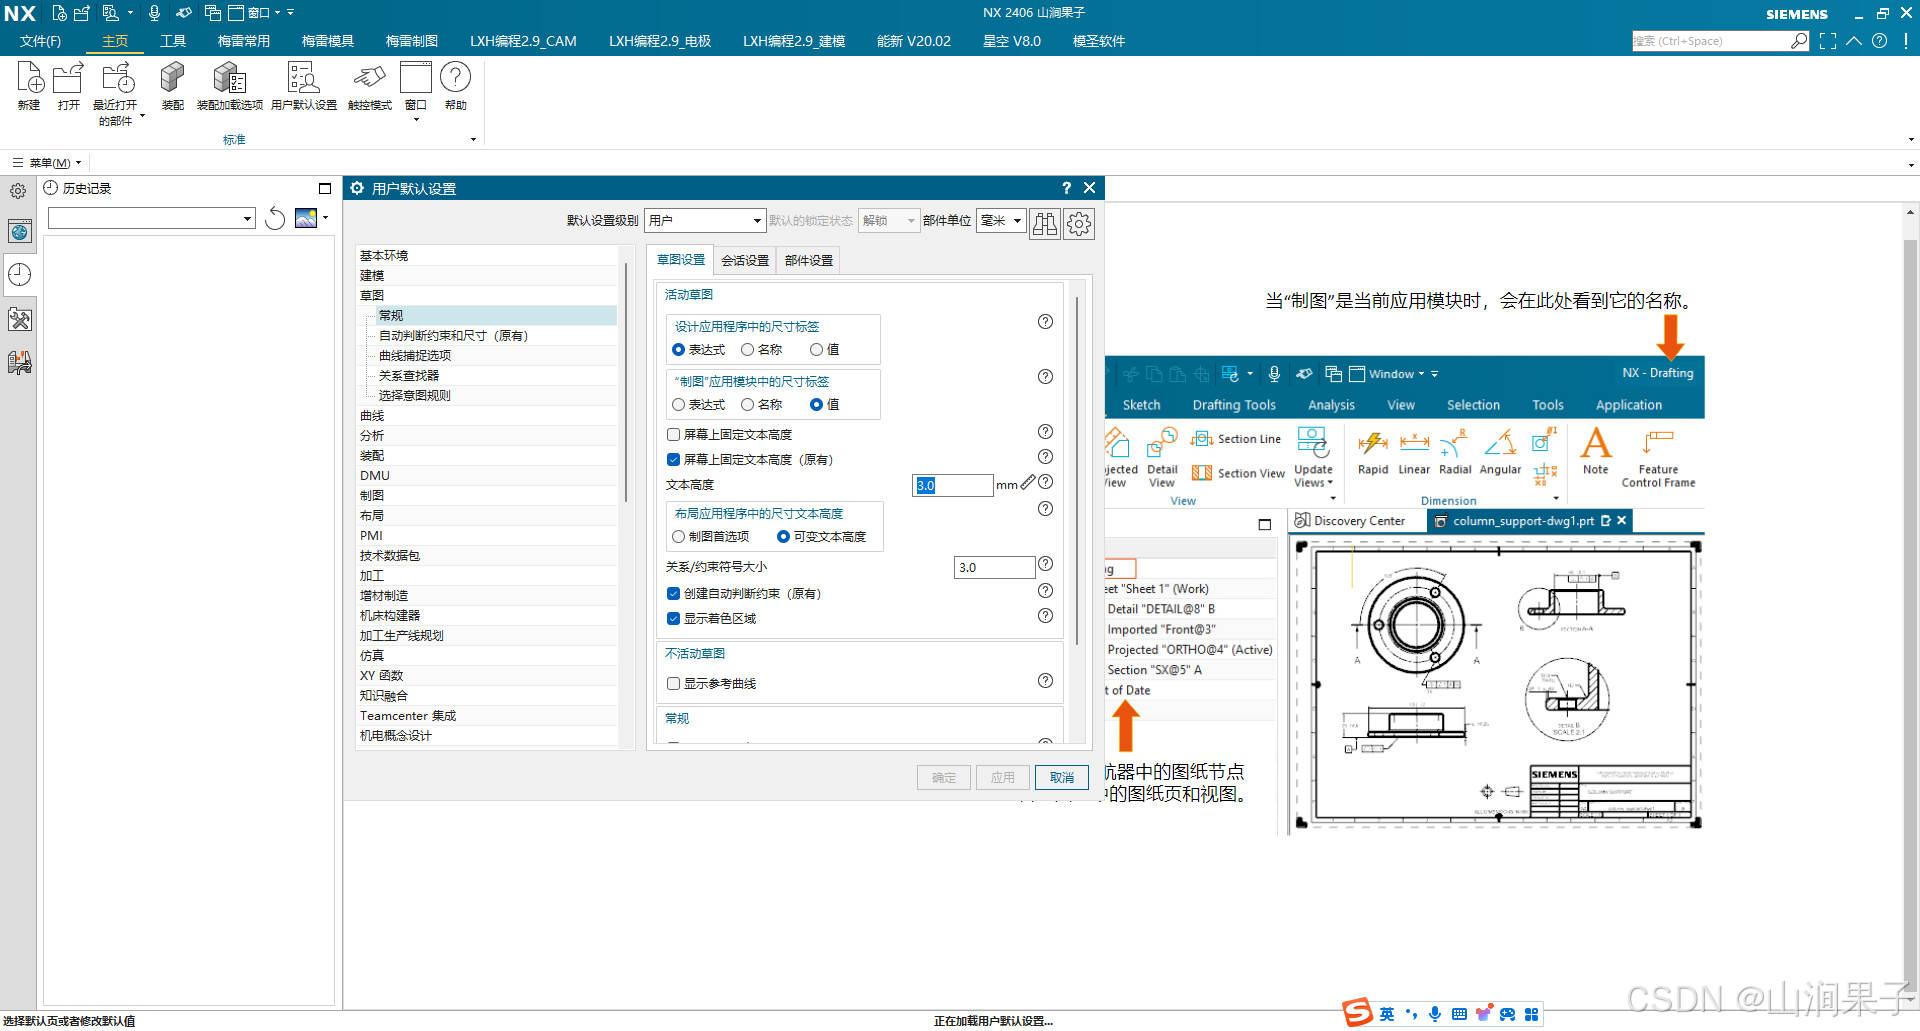Click the 帮助 help icon in ribbon
The width and height of the screenshot is (1920, 1031).
(455, 78)
